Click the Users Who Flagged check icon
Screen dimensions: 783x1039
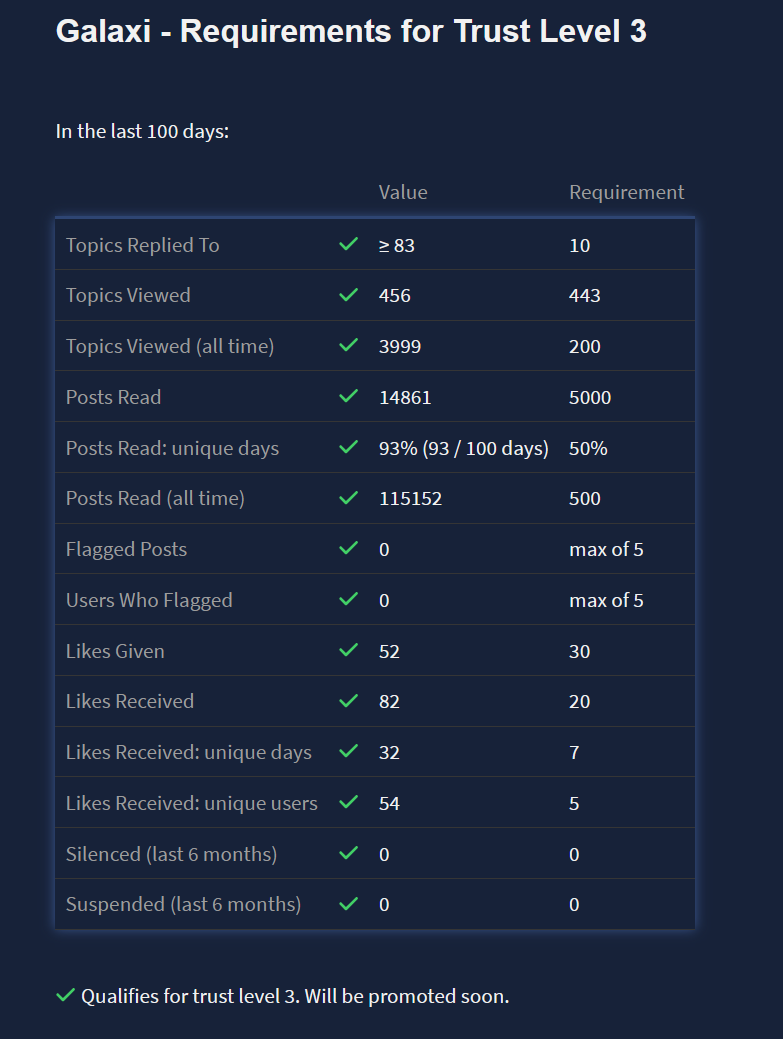click(x=348, y=600)
